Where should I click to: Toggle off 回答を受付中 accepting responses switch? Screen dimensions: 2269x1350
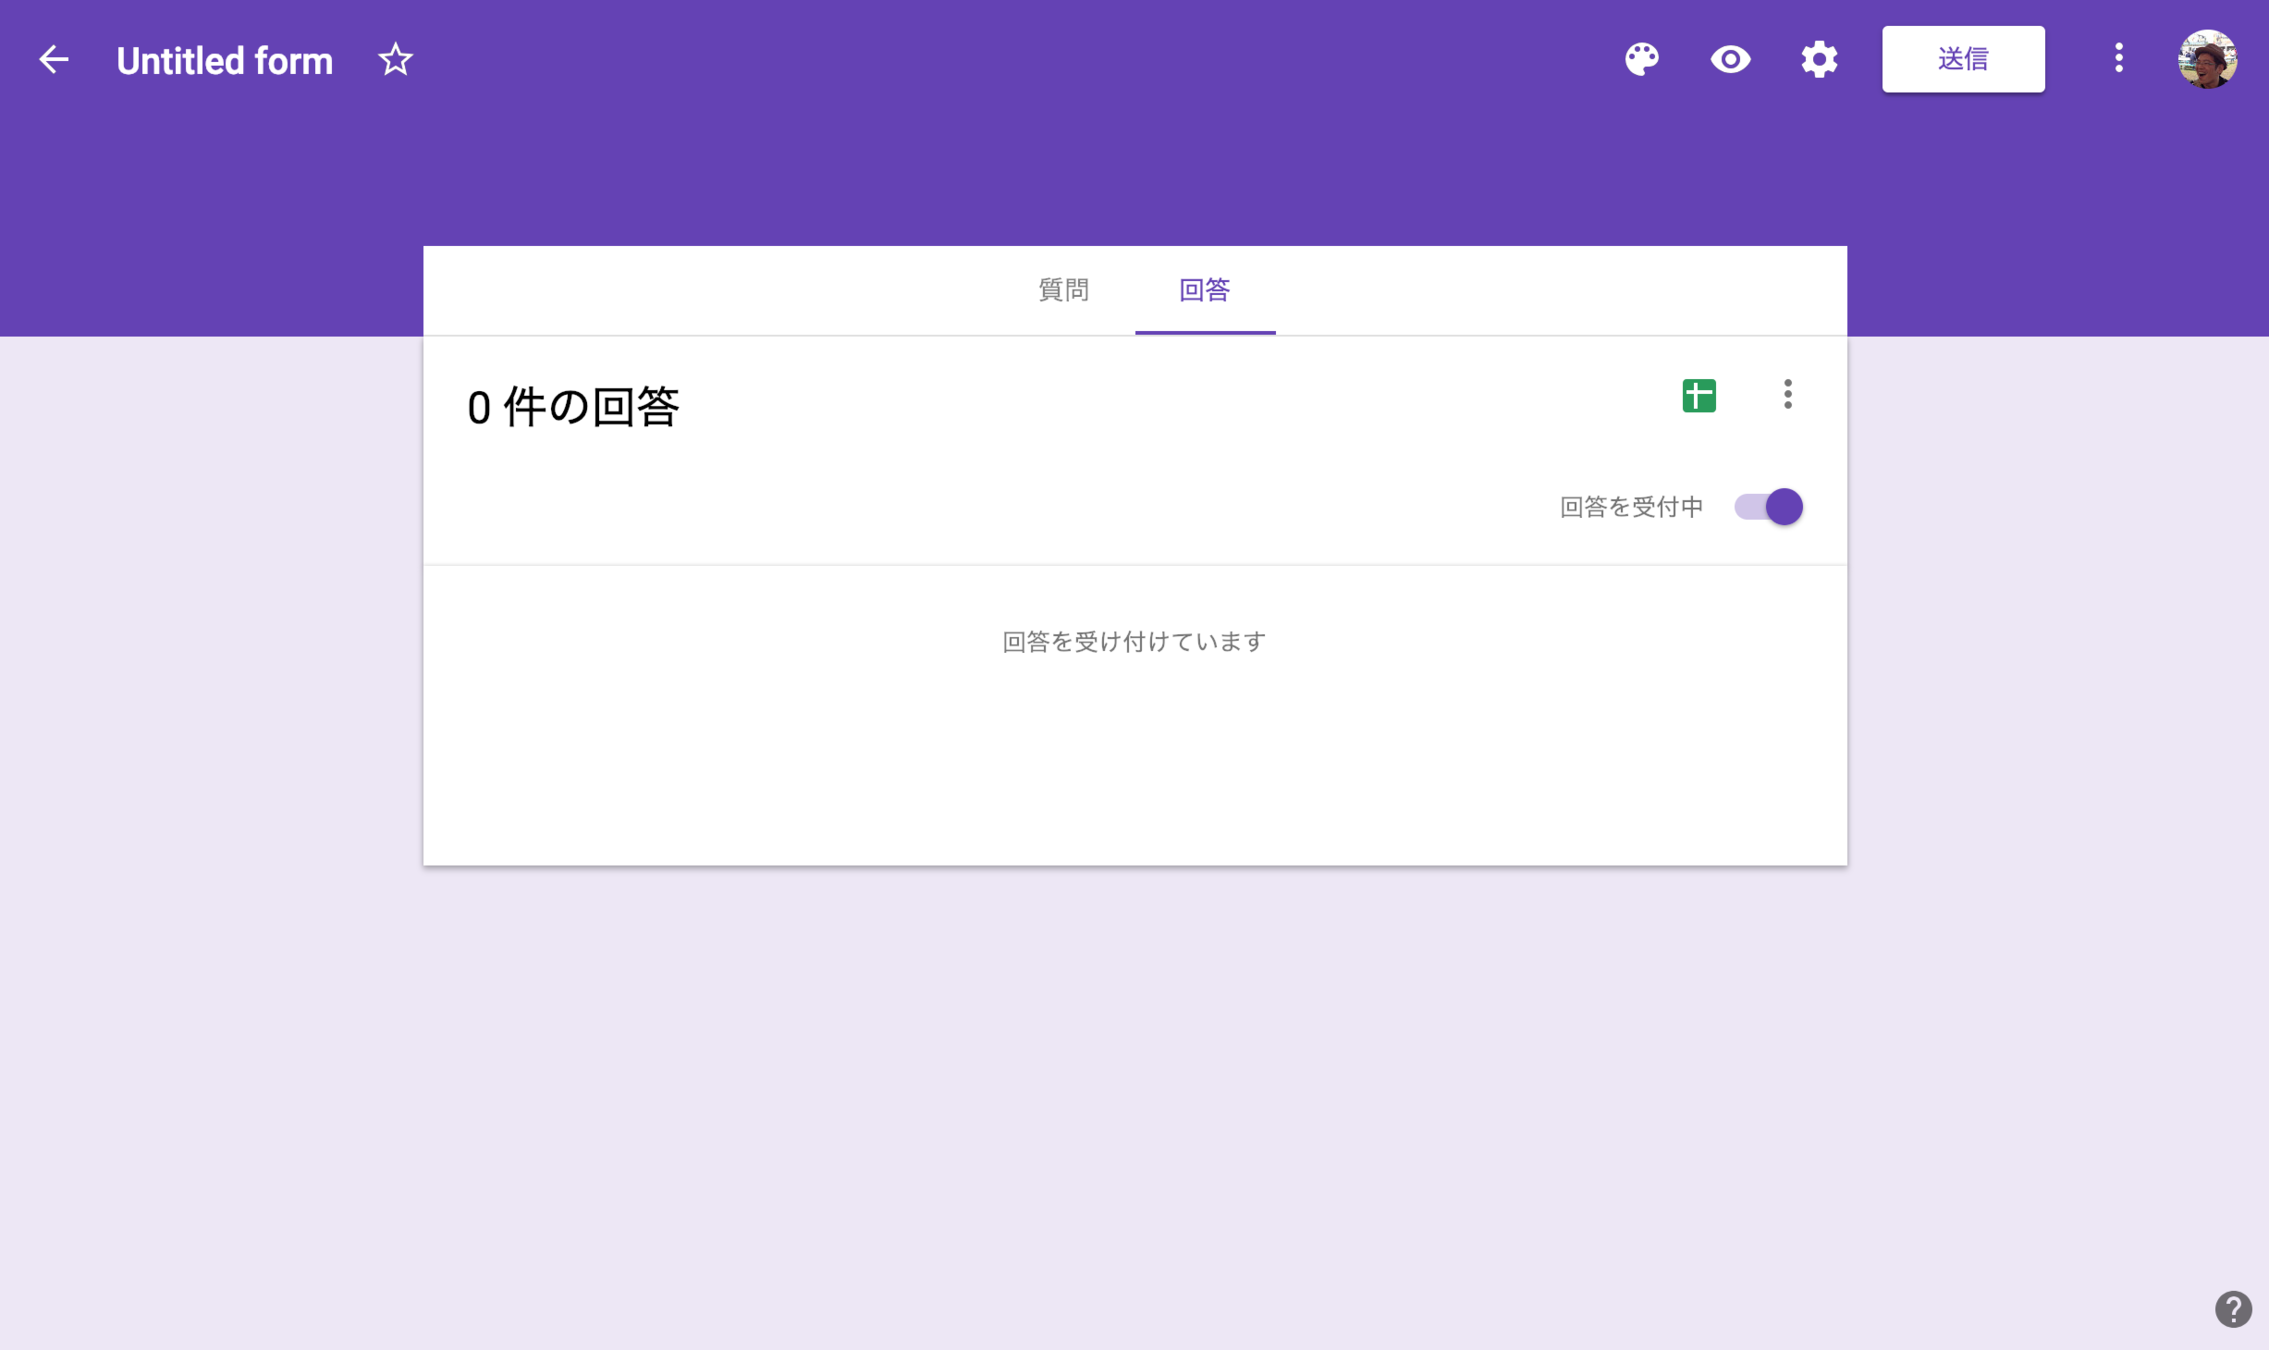coord(1768,507)
